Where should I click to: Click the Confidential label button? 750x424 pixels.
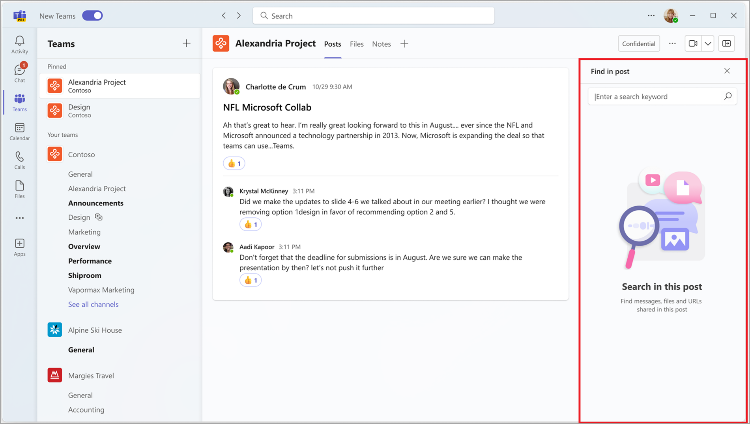point(639,44)
